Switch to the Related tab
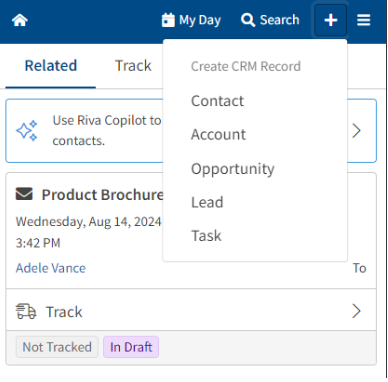 tap(51, 65)
